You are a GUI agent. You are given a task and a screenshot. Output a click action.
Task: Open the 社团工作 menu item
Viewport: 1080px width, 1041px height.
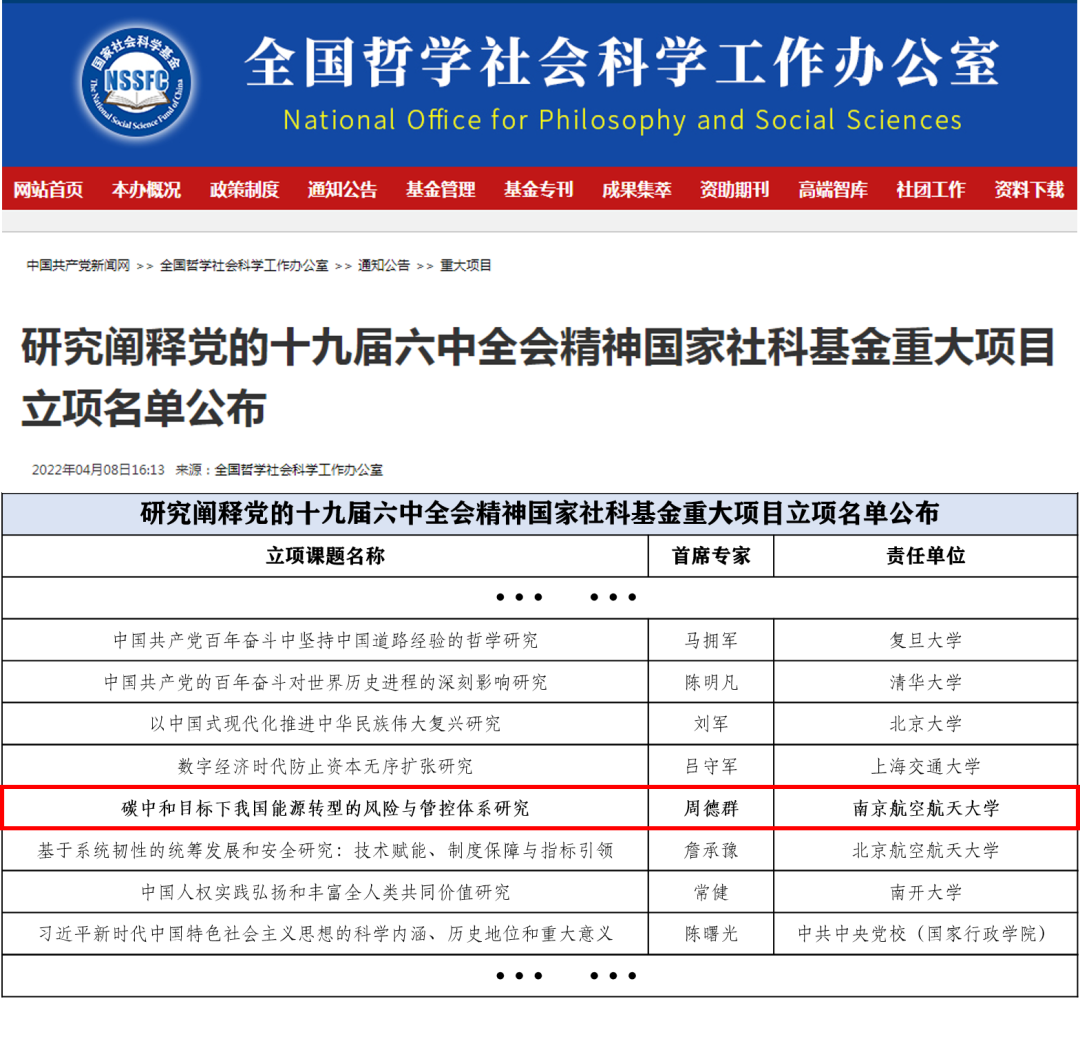click(x=931, y=189)
